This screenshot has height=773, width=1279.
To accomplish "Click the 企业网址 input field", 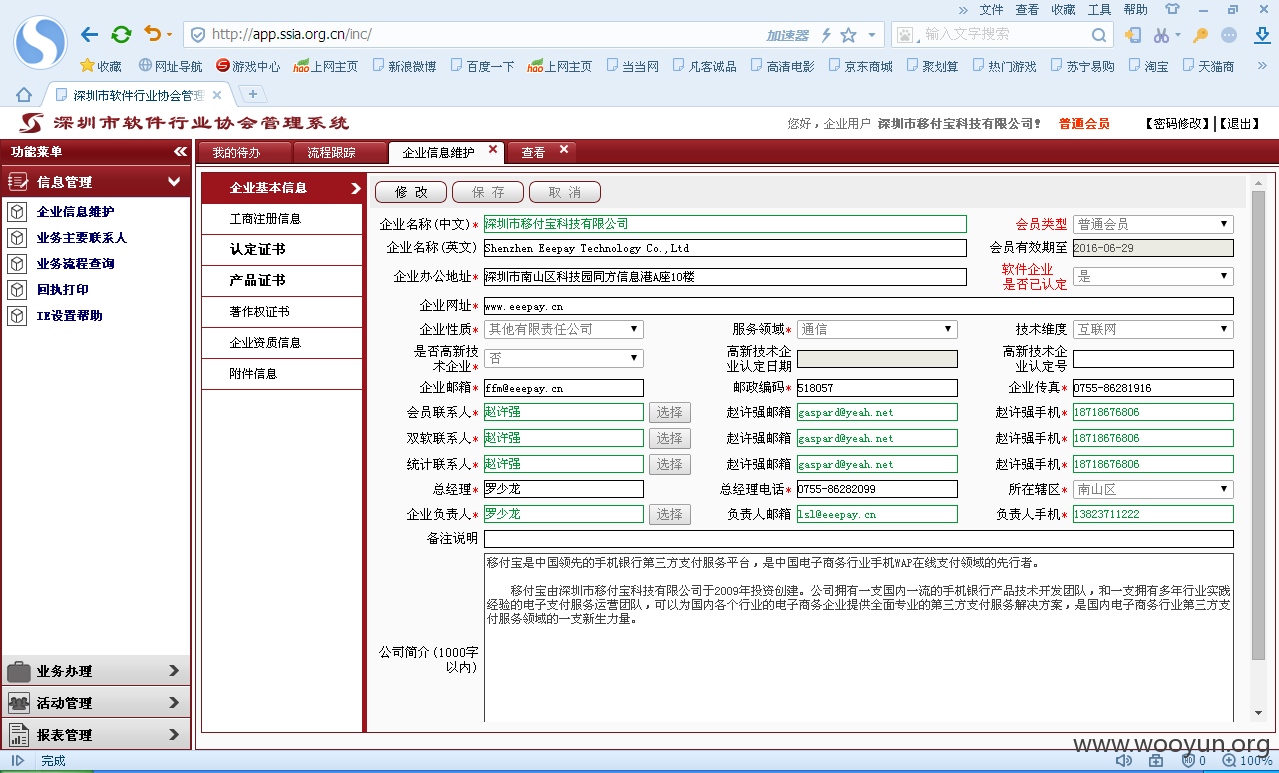I will coord(859,306).
